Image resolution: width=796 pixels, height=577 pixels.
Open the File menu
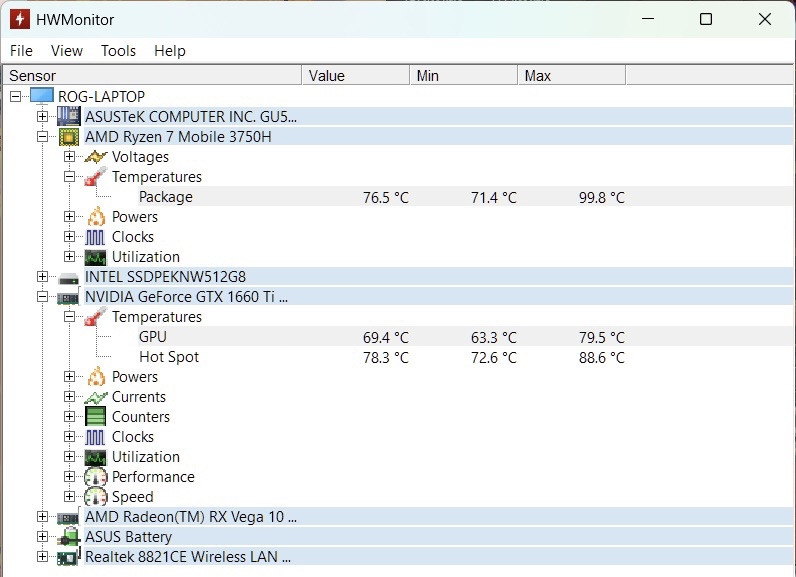pos(21,51)
